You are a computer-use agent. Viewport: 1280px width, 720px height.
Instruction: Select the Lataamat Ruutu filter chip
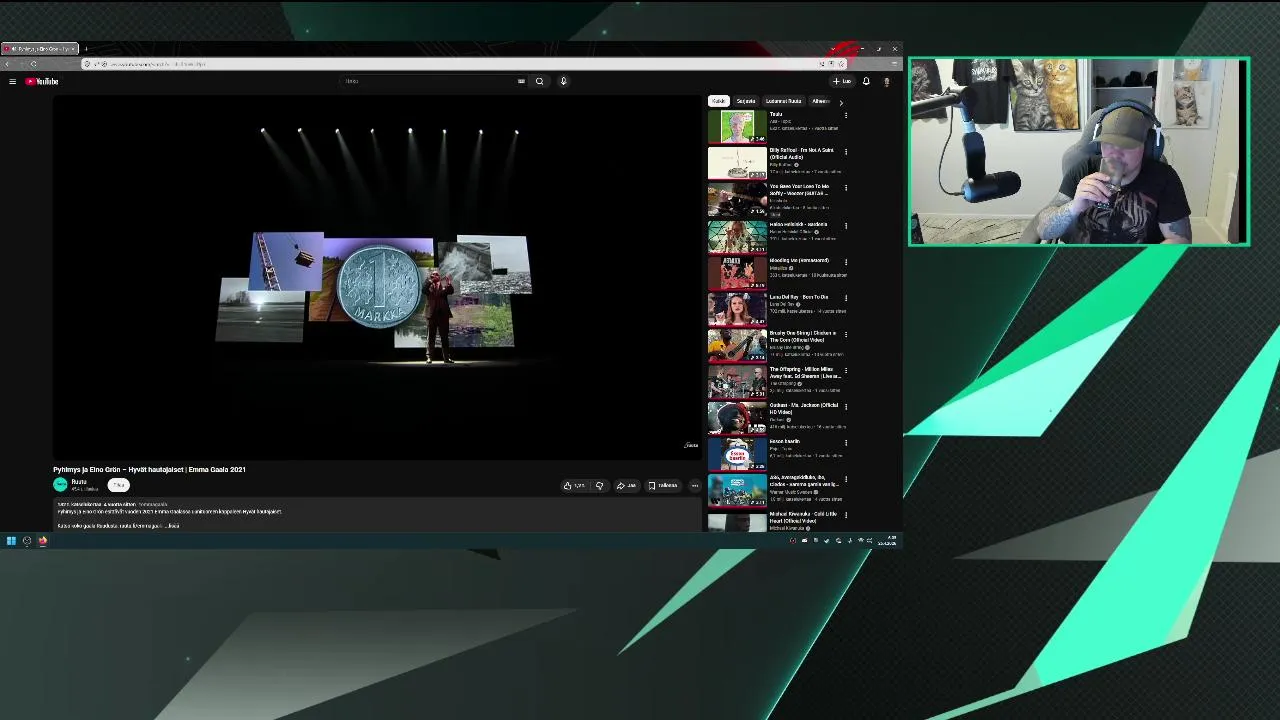click(x=783, y=101)
